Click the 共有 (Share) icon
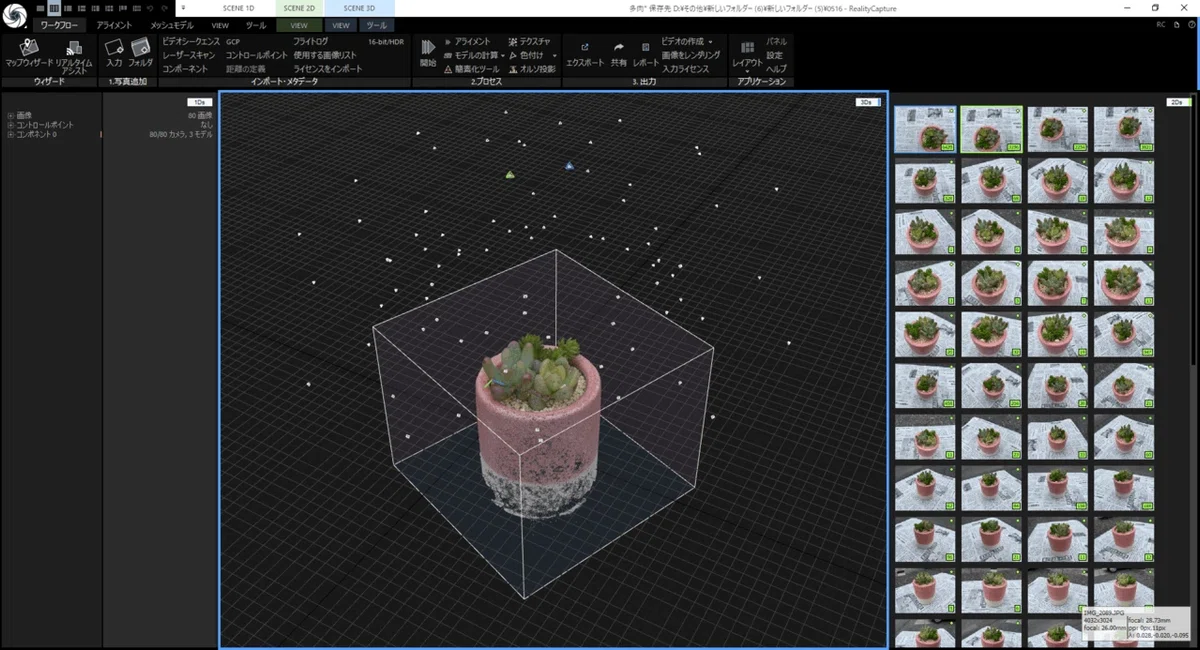Image resolution: width=1200 pixels, height=650 pixels. (619, 54)
